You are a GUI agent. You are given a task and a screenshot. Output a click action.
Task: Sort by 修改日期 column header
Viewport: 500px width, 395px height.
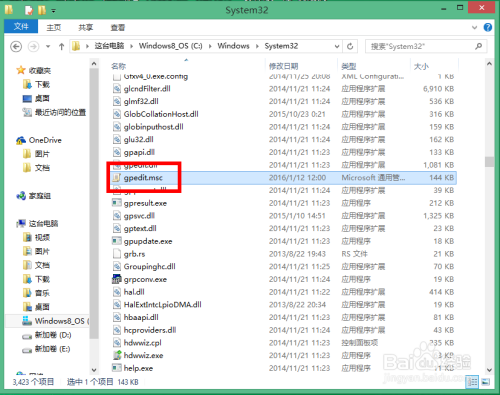tap(284, 66)
